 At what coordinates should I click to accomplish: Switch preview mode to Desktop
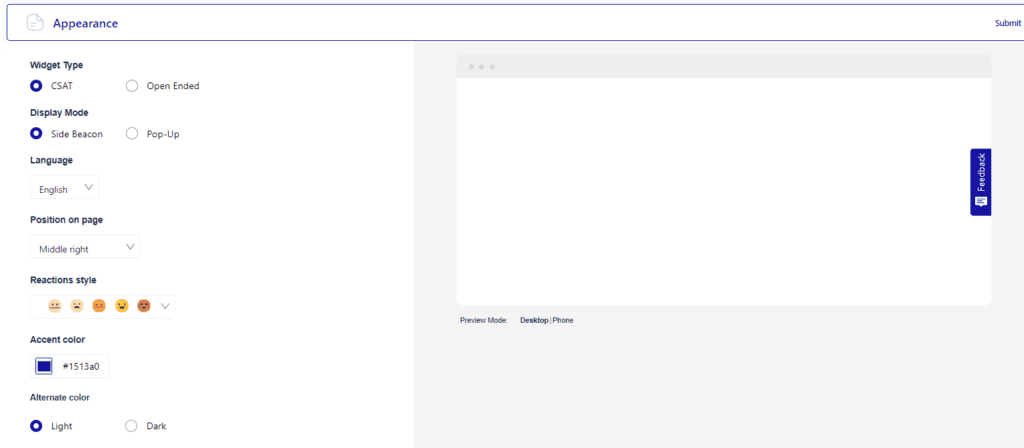(534, 320)
